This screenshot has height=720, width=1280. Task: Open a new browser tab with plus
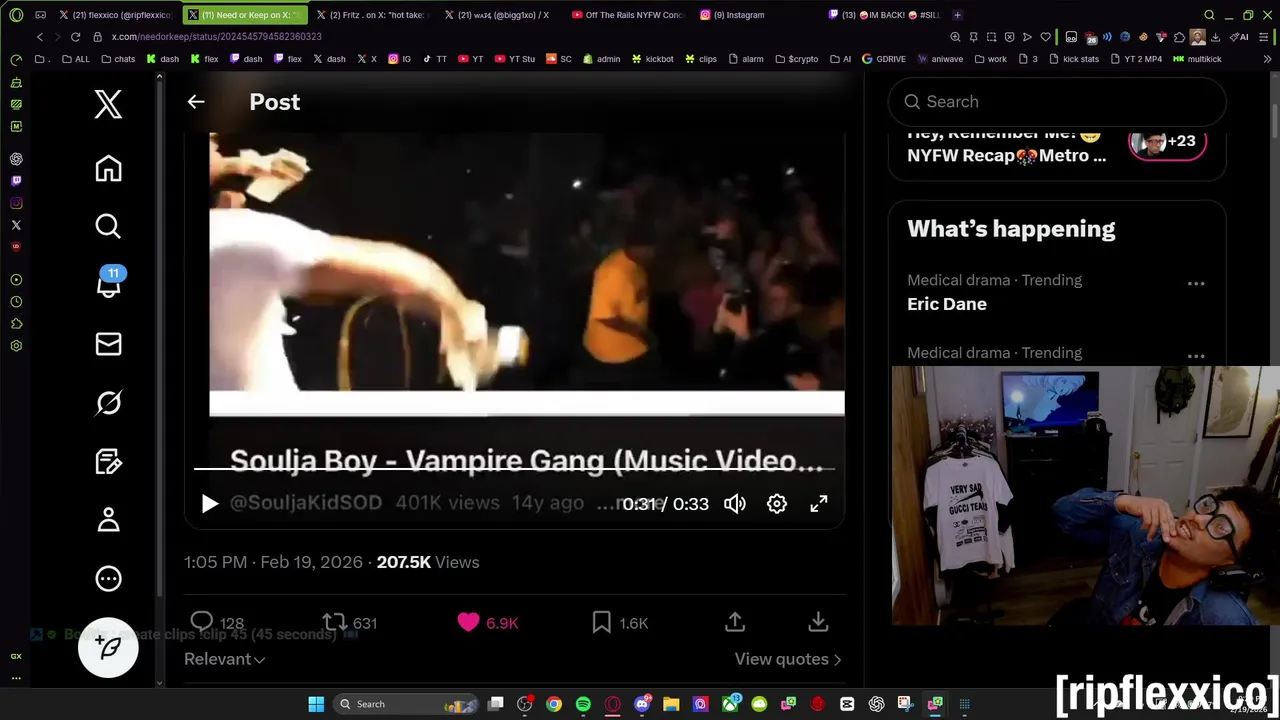click(957, 15)
